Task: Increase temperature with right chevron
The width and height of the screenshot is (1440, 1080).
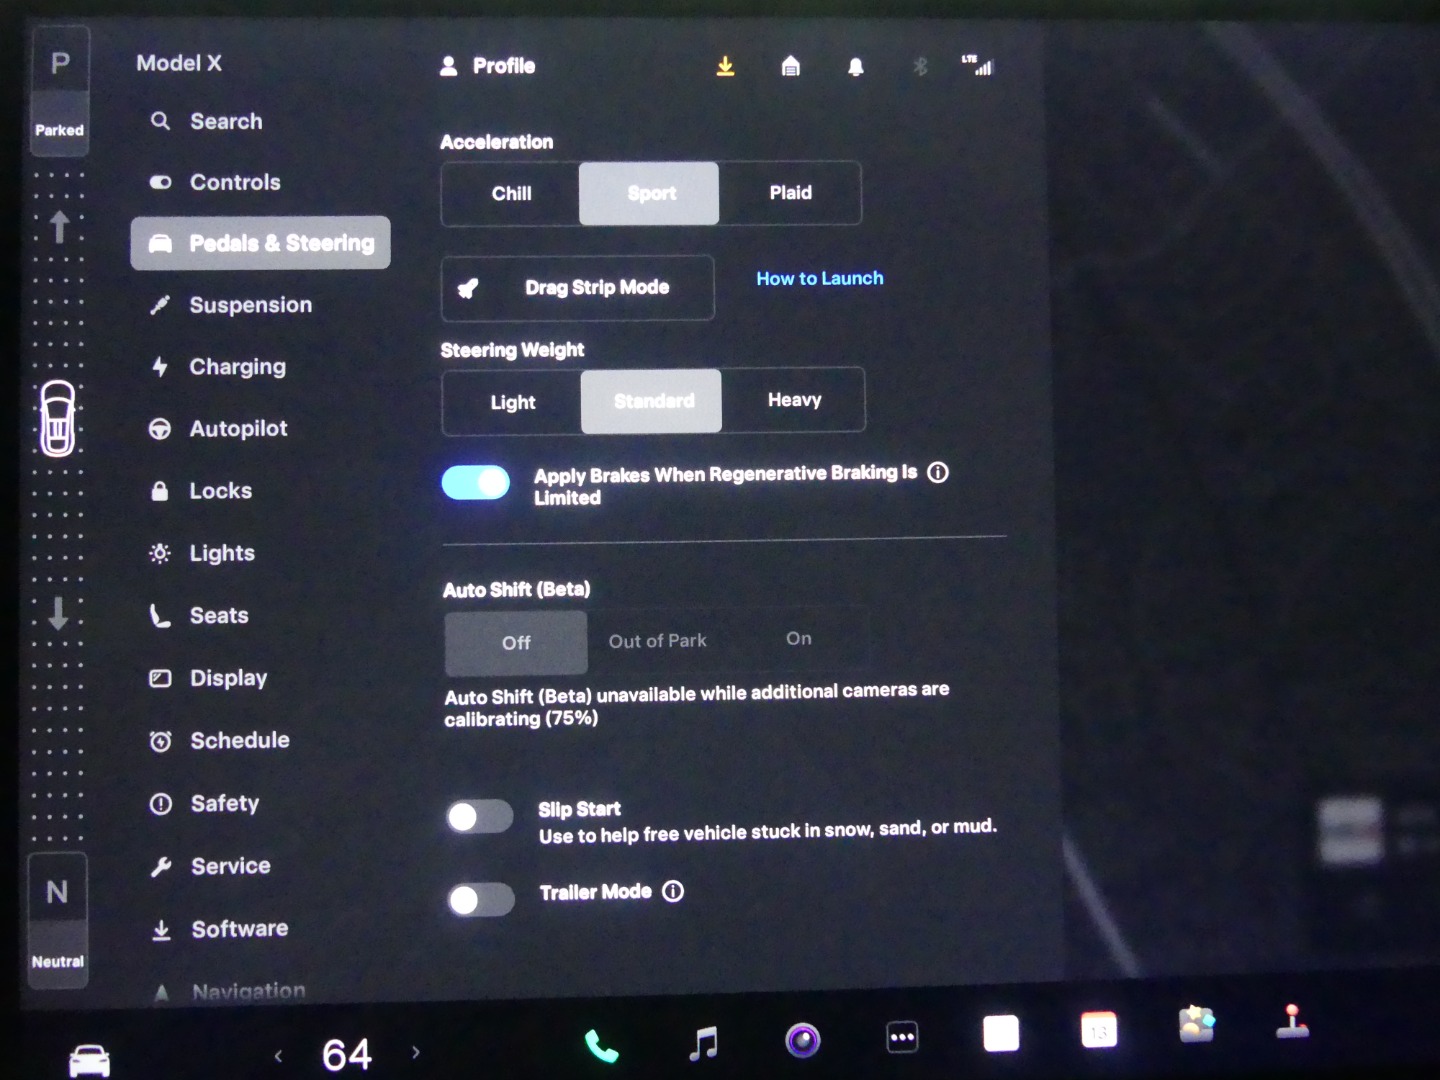Action: point(416,1052)
